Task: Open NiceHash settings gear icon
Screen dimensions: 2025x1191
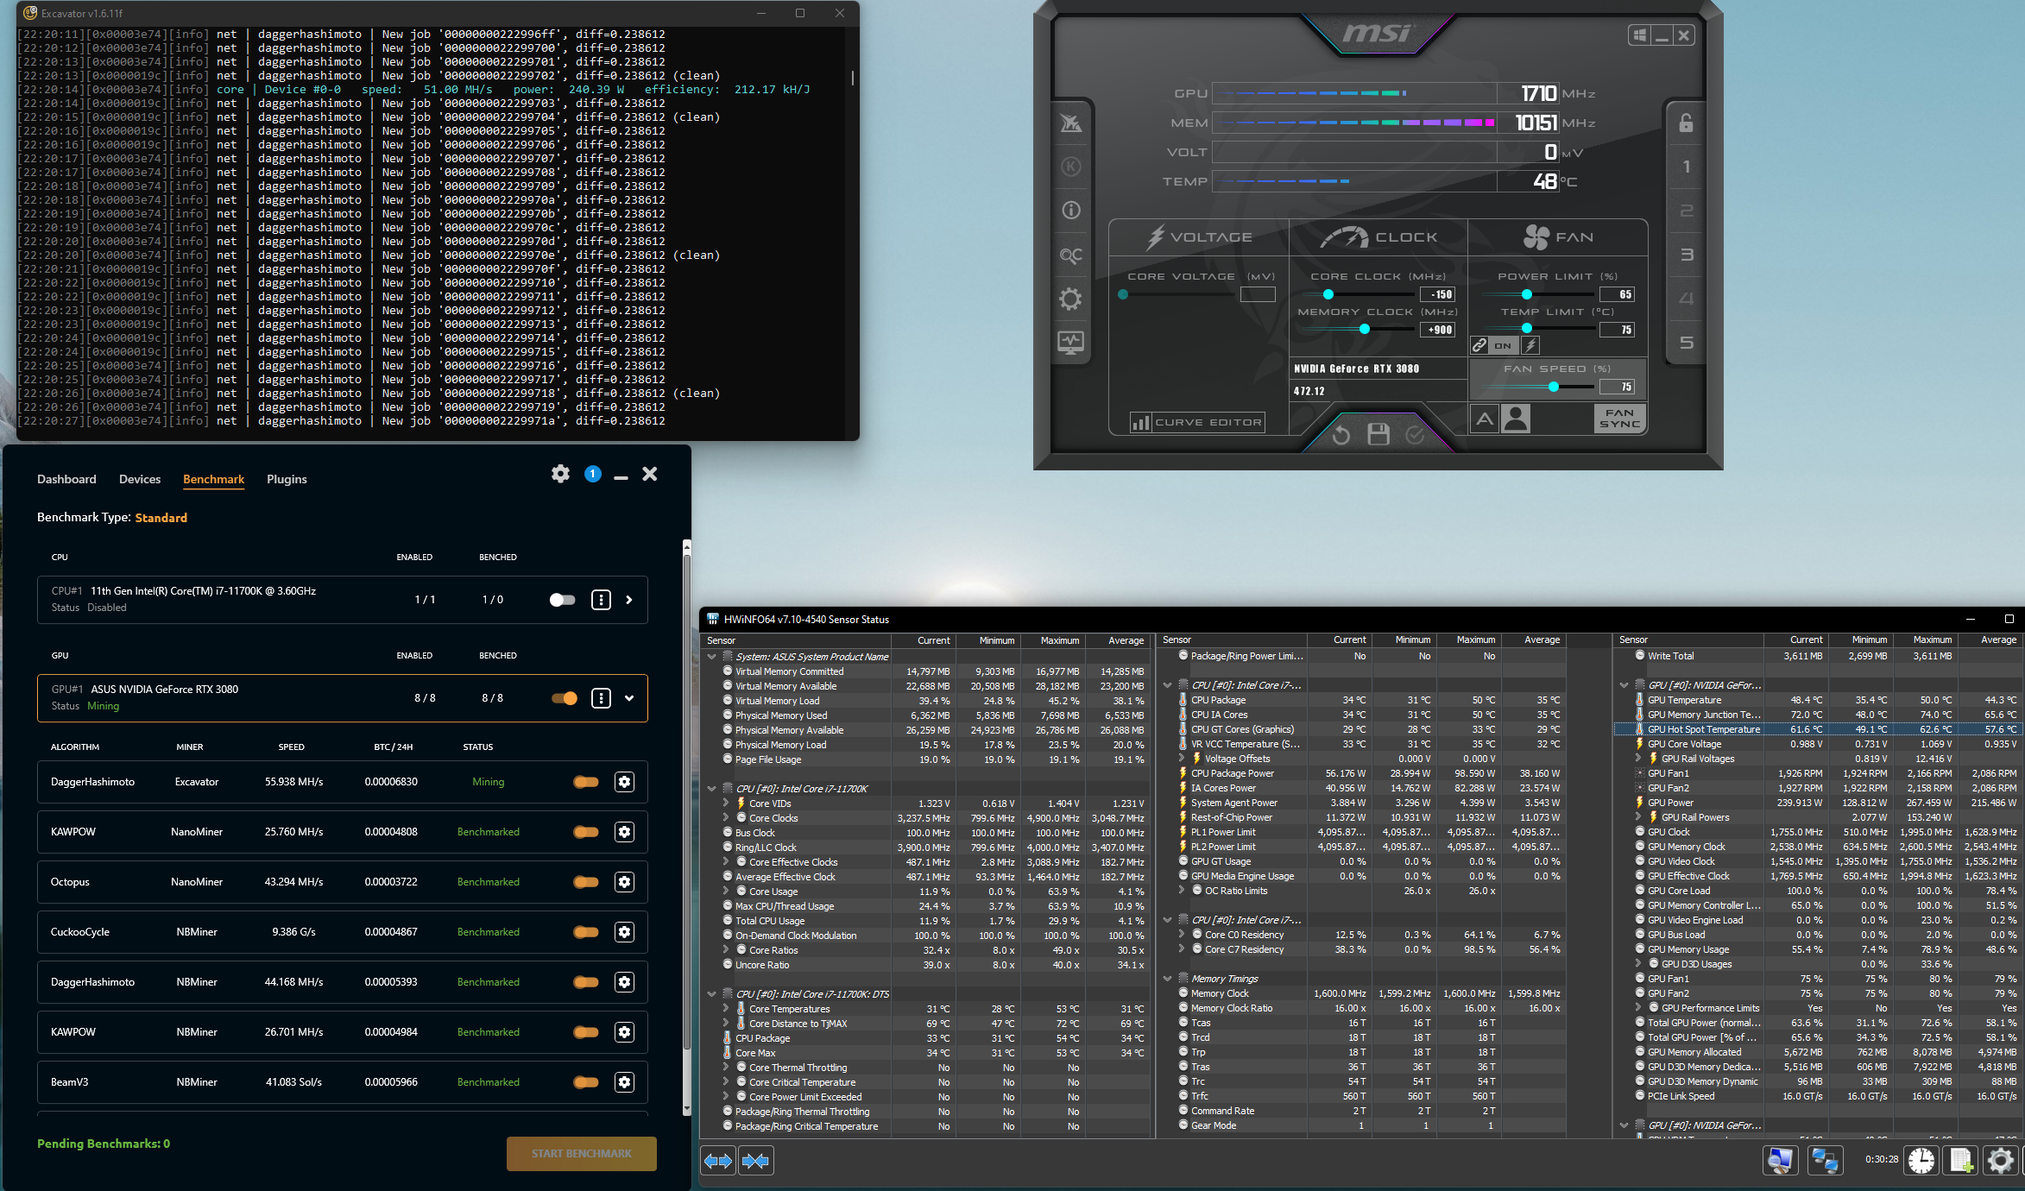Action: point(560,474)
